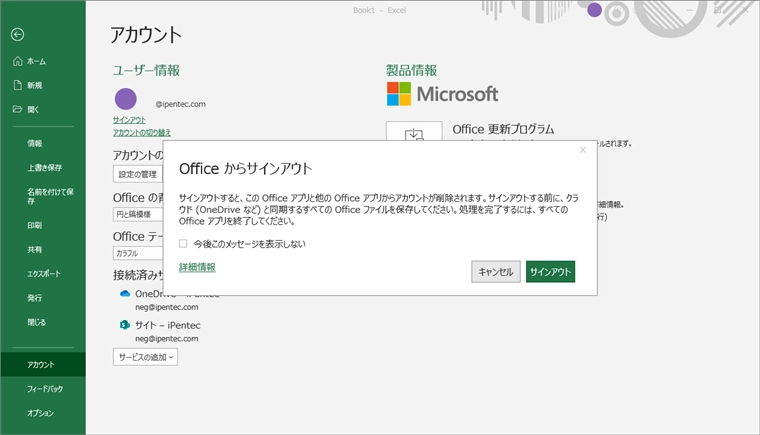The image size is (760, 435).
Task: Click the 製品情報 heading
Action: pos(412,71)
